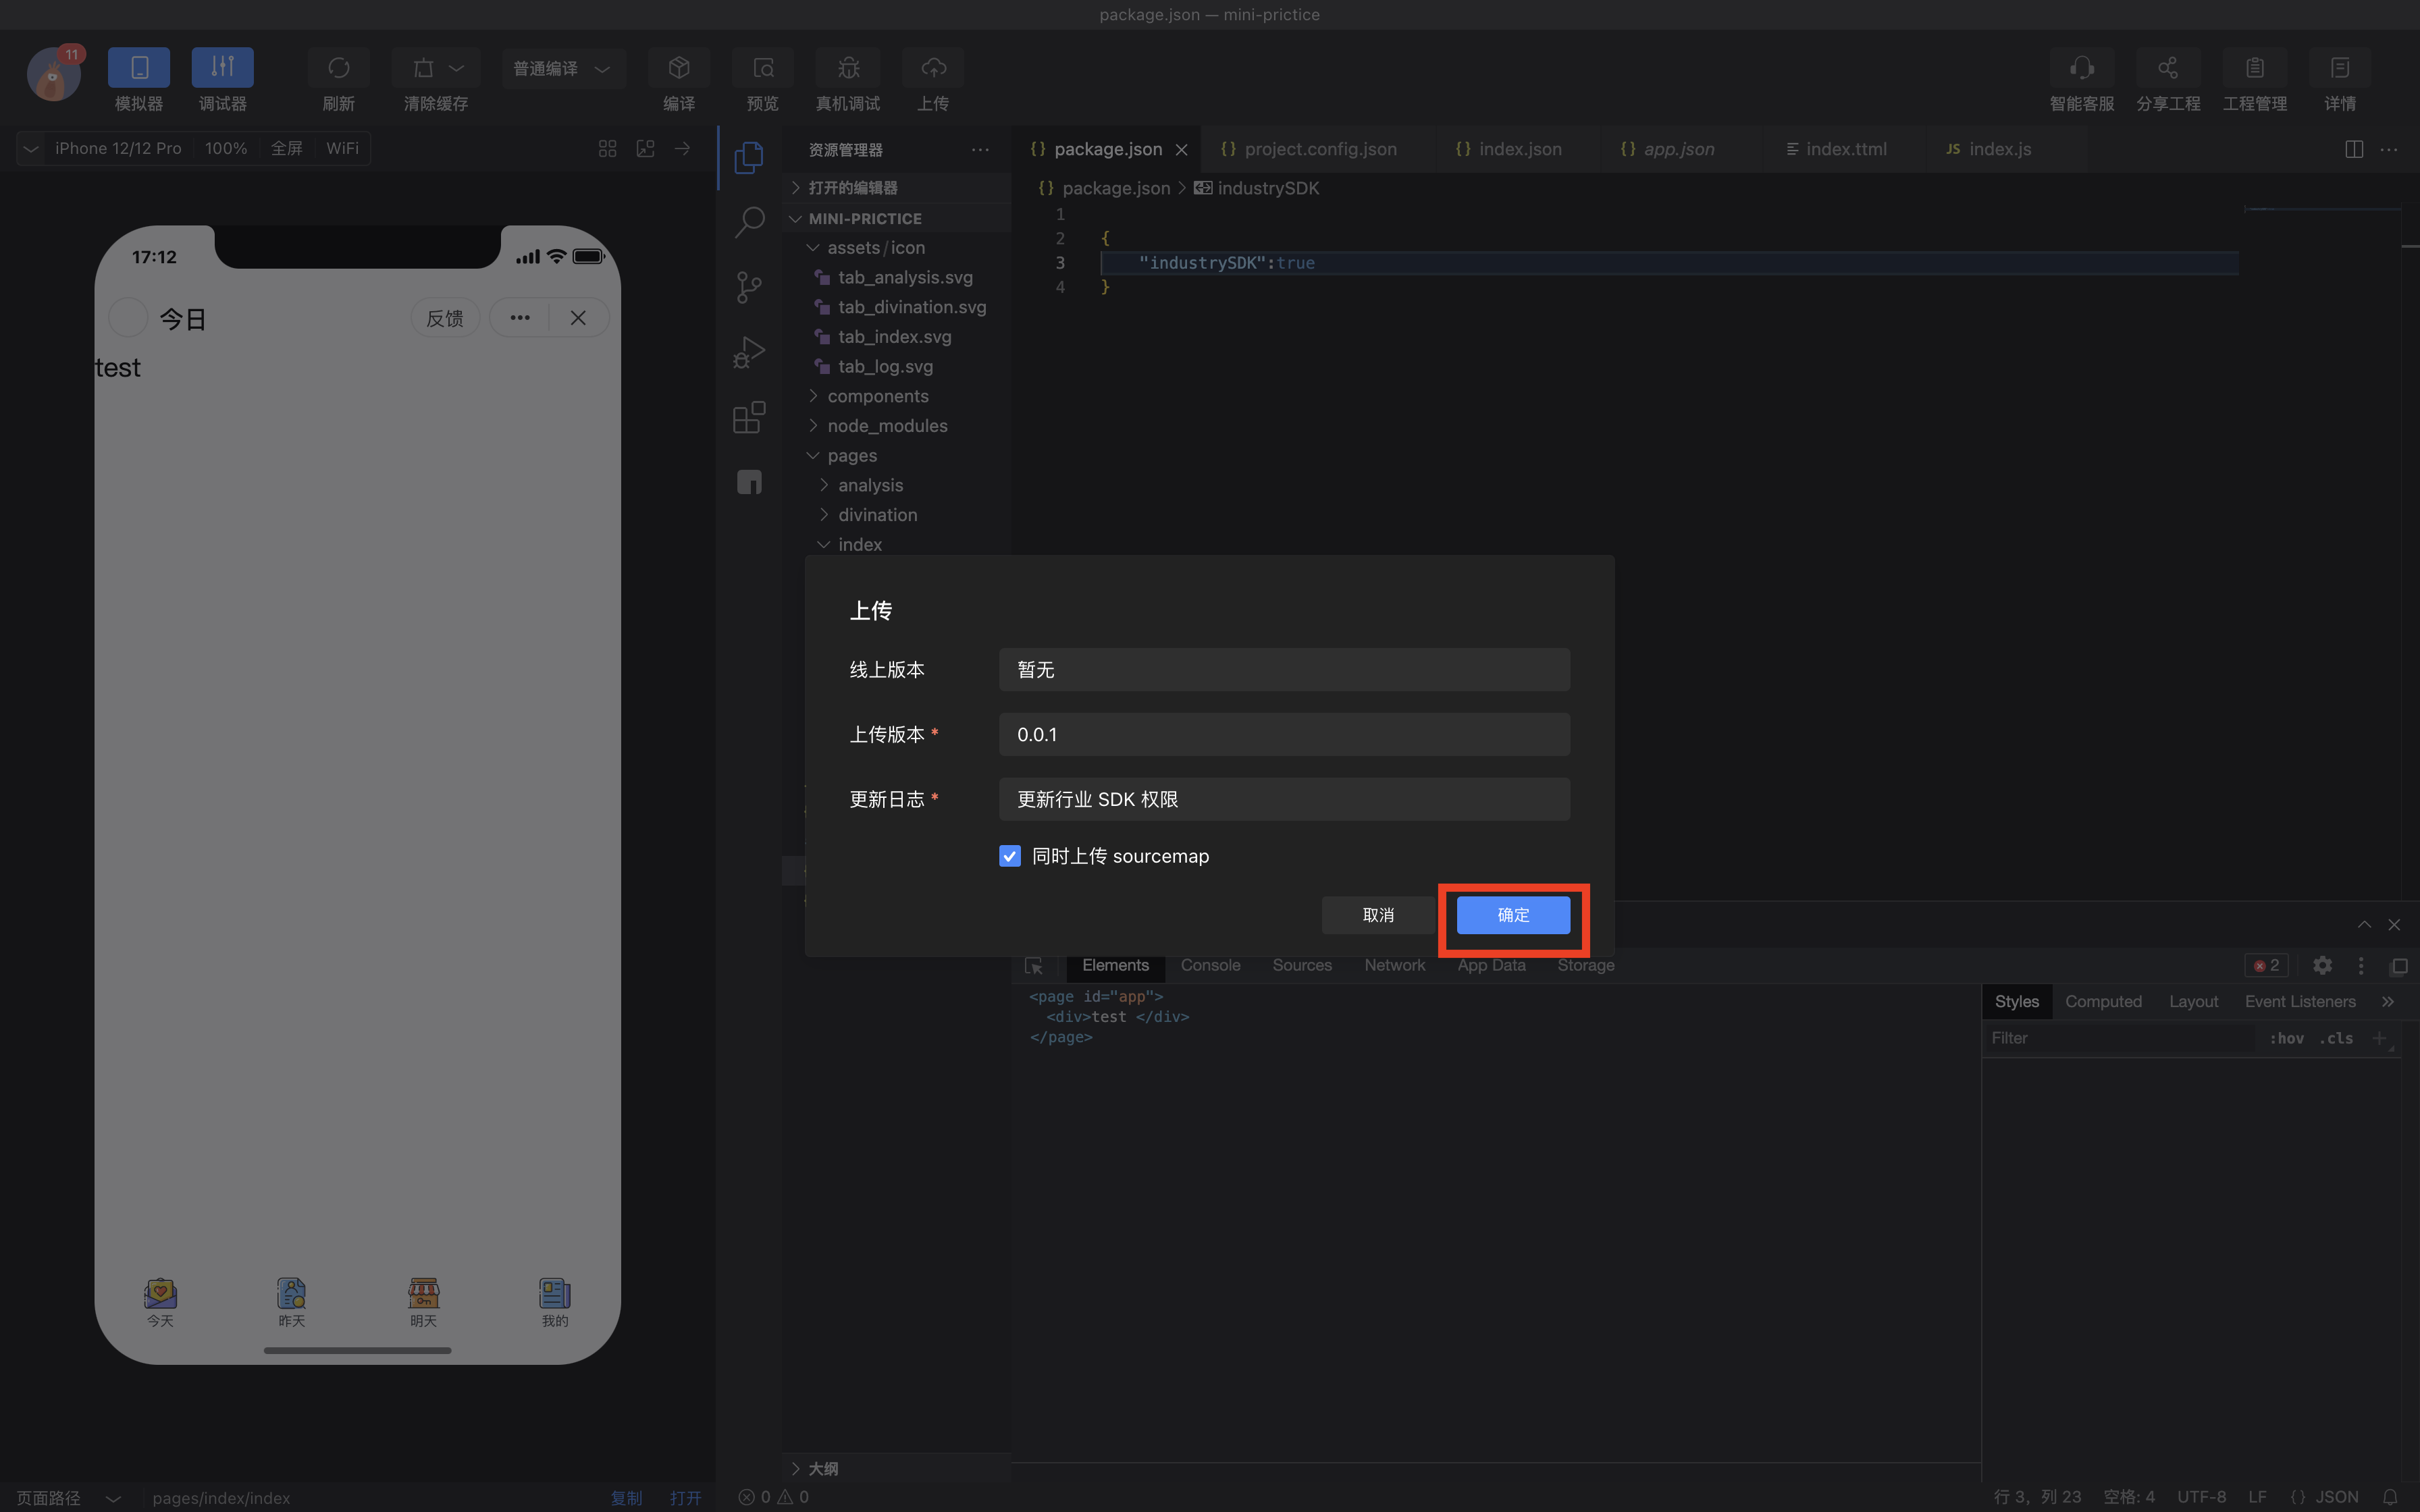Confirm upload with 确定 button
This screenshot has width=2420, height=1512.
1513,915
